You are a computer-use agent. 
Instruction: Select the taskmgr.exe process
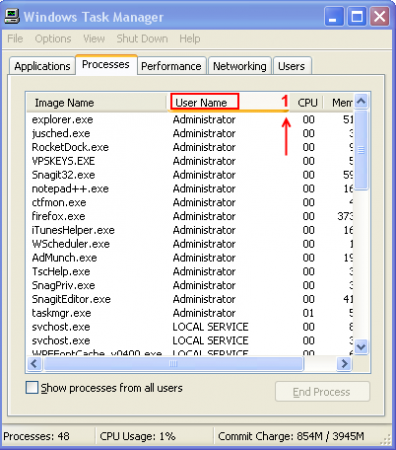(190, 313)
